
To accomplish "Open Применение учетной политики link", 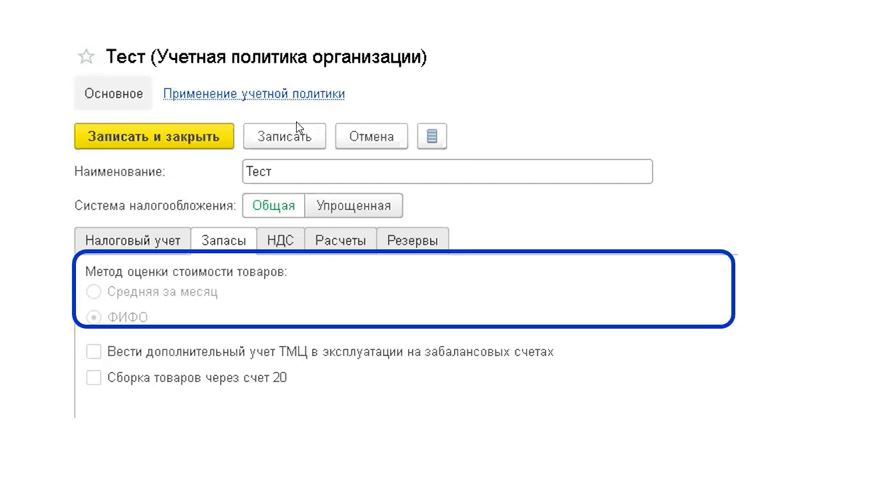I will (x=254, y=93).
